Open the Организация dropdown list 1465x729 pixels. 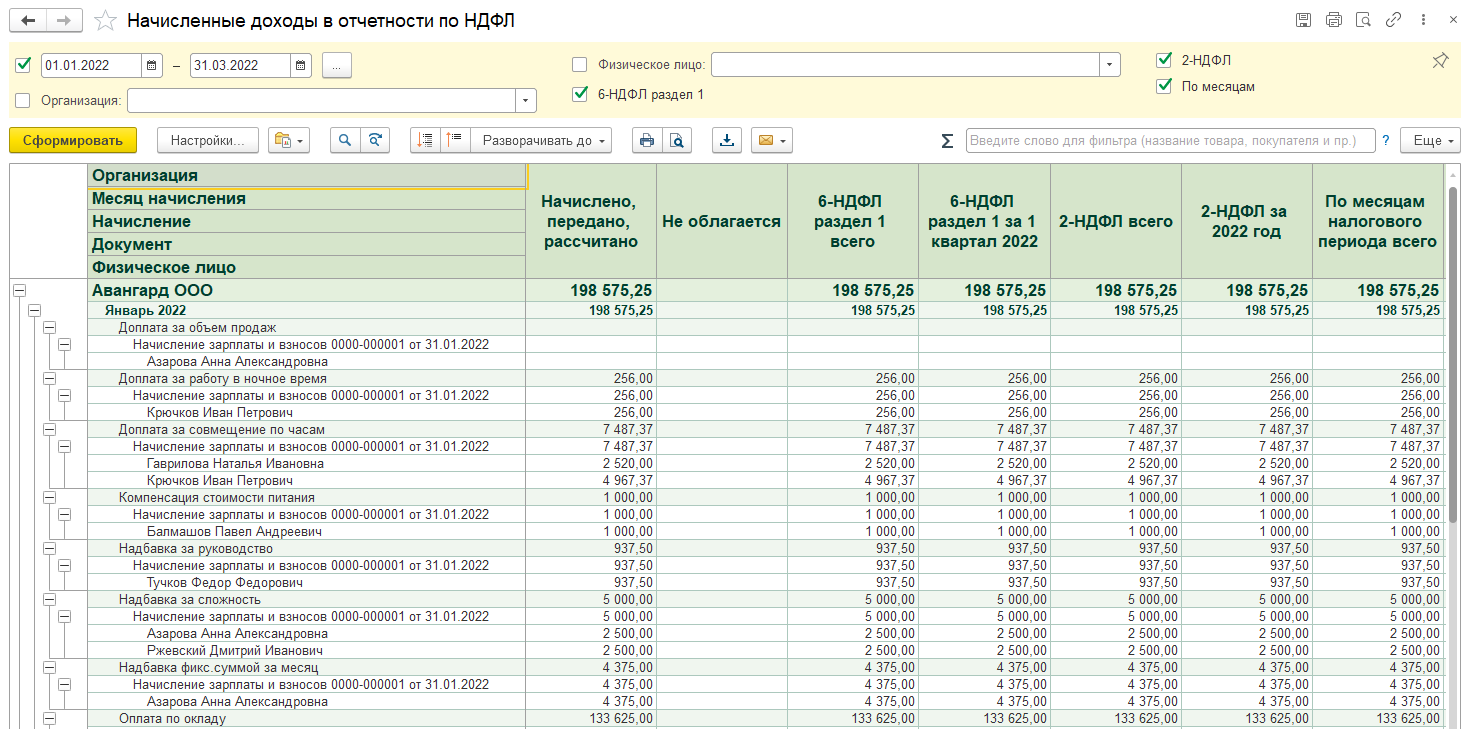(x=526, y=100)
